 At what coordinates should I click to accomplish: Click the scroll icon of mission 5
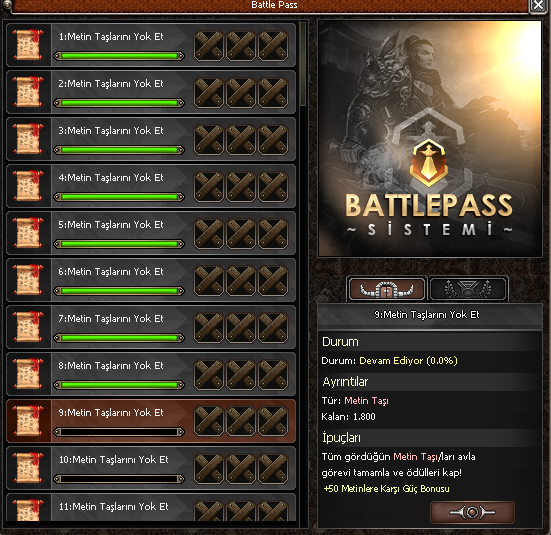(28, 233)
